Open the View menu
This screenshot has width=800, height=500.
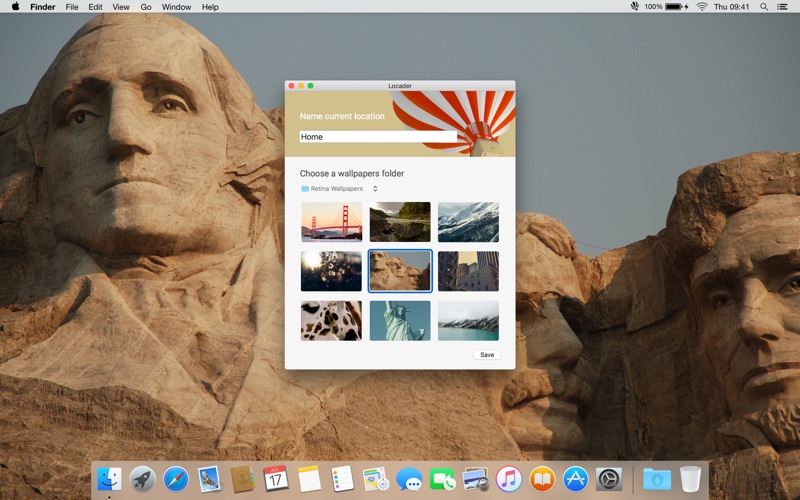coord(121,7)
